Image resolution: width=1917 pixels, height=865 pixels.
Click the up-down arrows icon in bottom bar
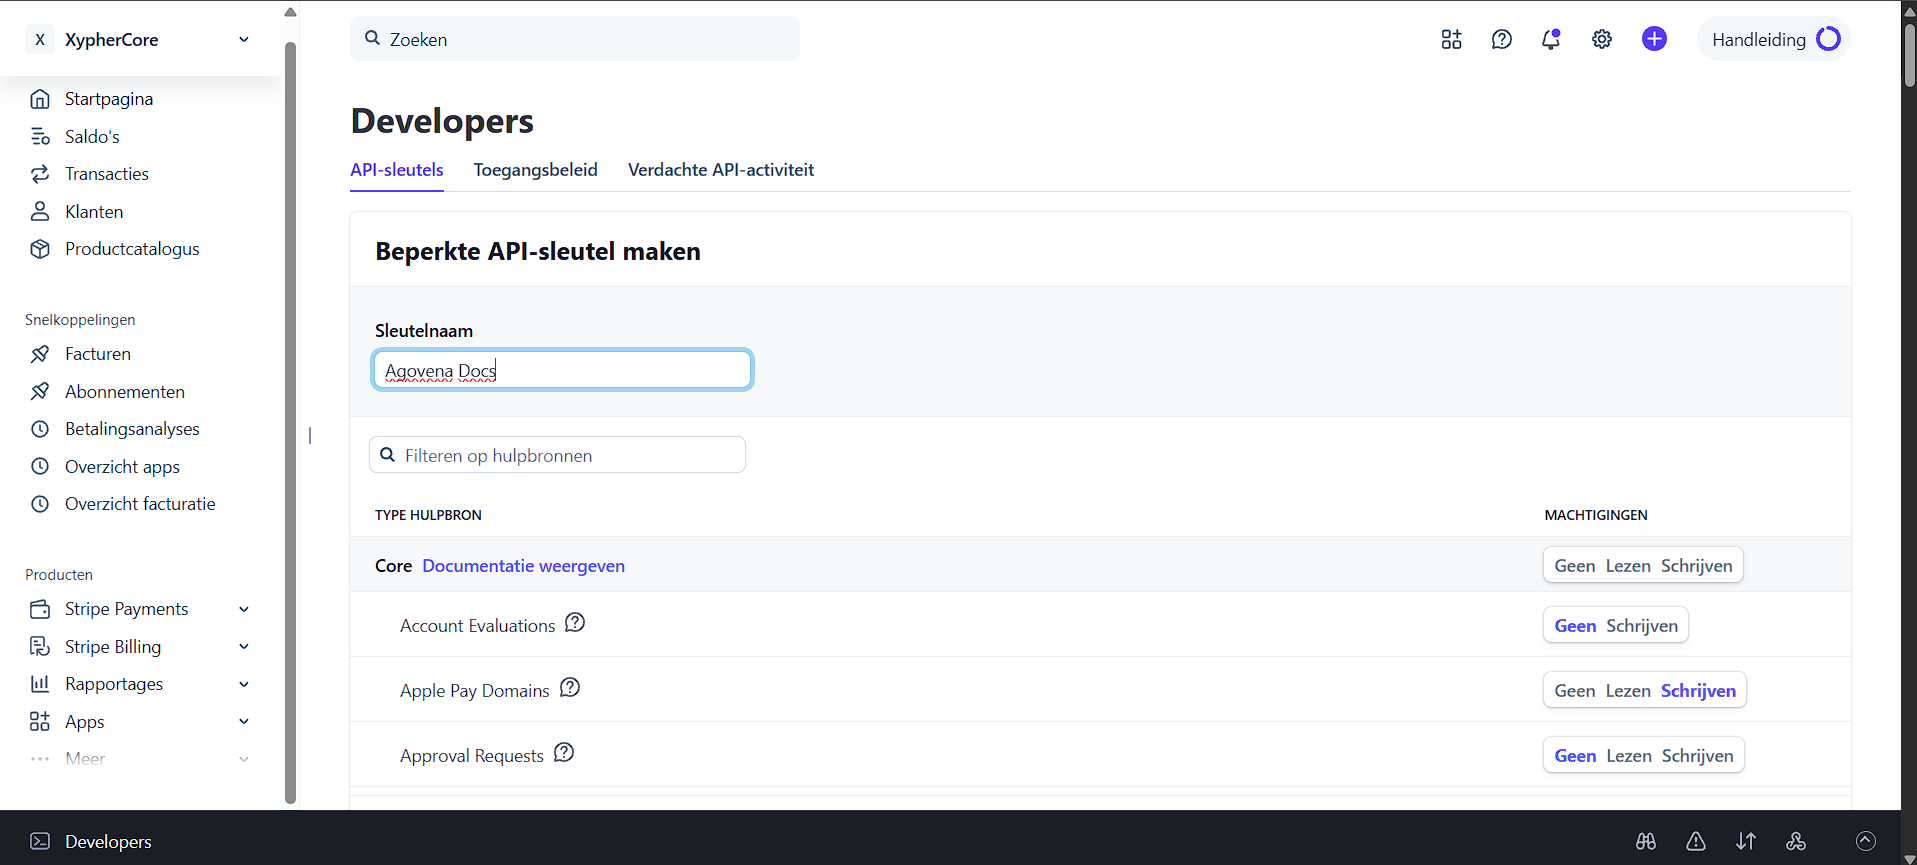1746,841
